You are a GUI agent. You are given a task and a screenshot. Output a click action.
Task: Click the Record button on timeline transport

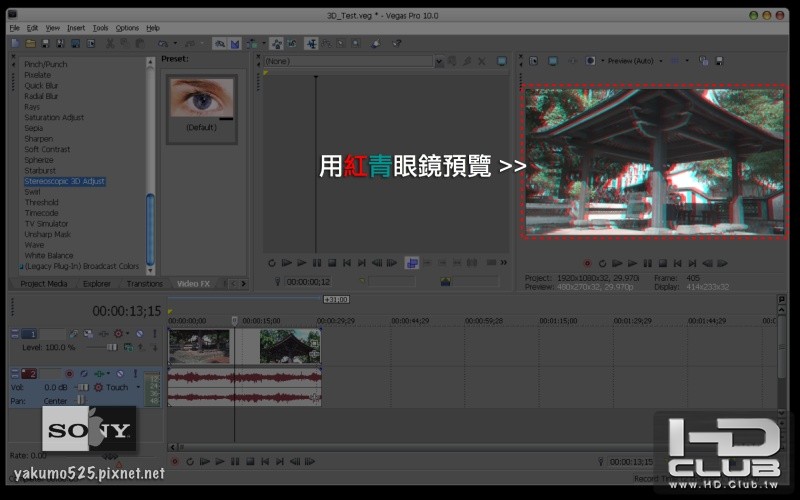tap(174, 461)
